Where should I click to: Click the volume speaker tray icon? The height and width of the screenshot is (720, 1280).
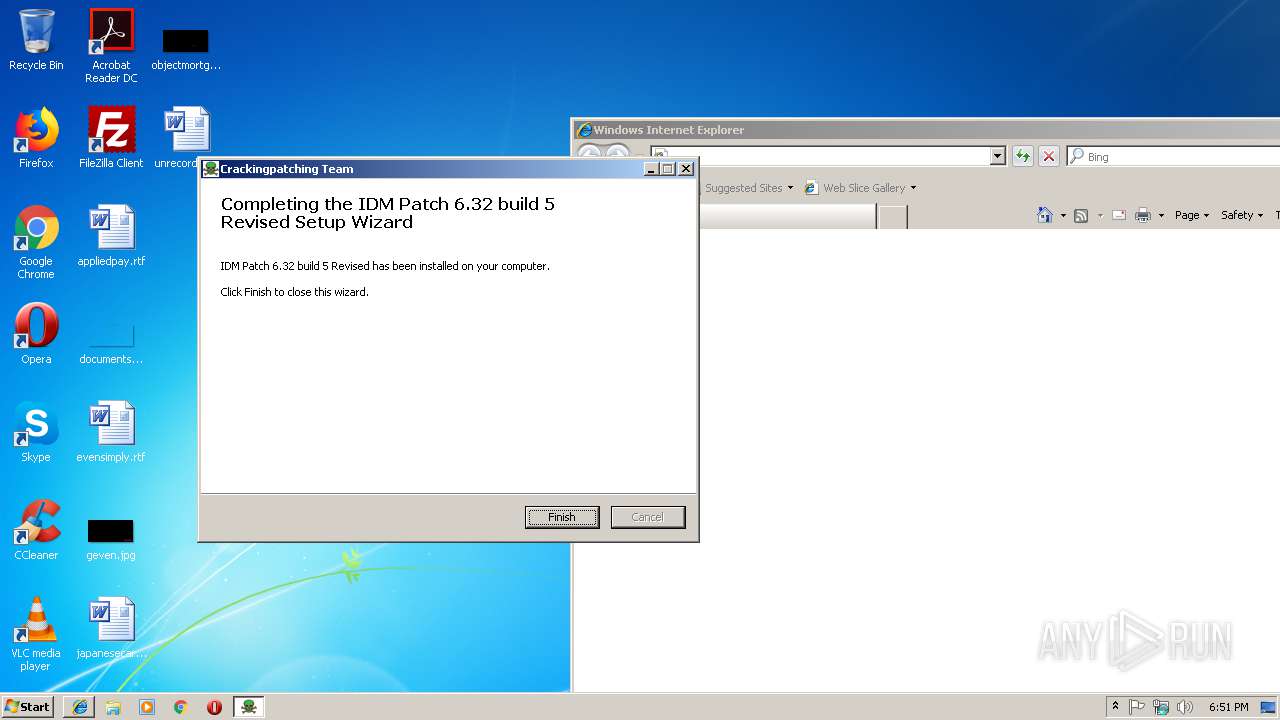coord(1185,707)
